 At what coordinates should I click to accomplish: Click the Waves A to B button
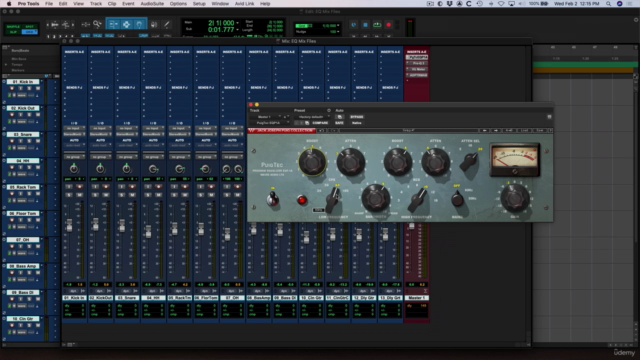pyautogui.click(x=509, y=131)
